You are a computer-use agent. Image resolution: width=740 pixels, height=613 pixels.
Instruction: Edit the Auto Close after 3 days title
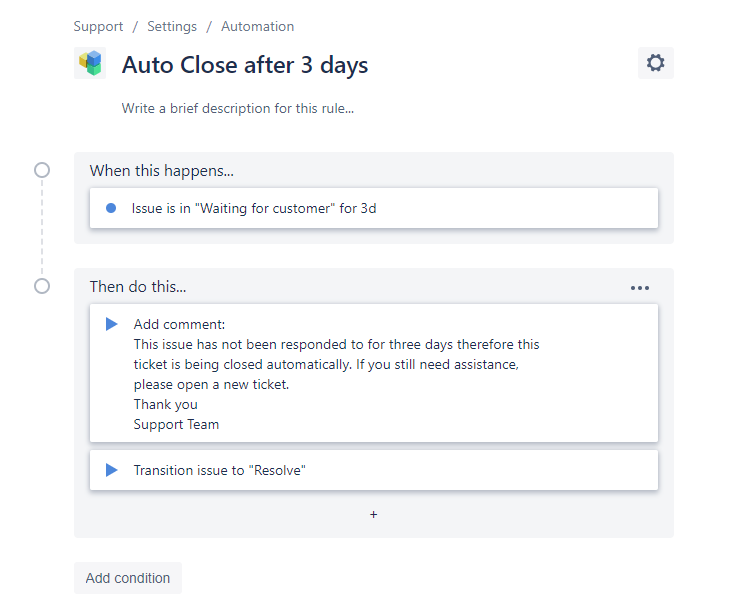[245, 65]
